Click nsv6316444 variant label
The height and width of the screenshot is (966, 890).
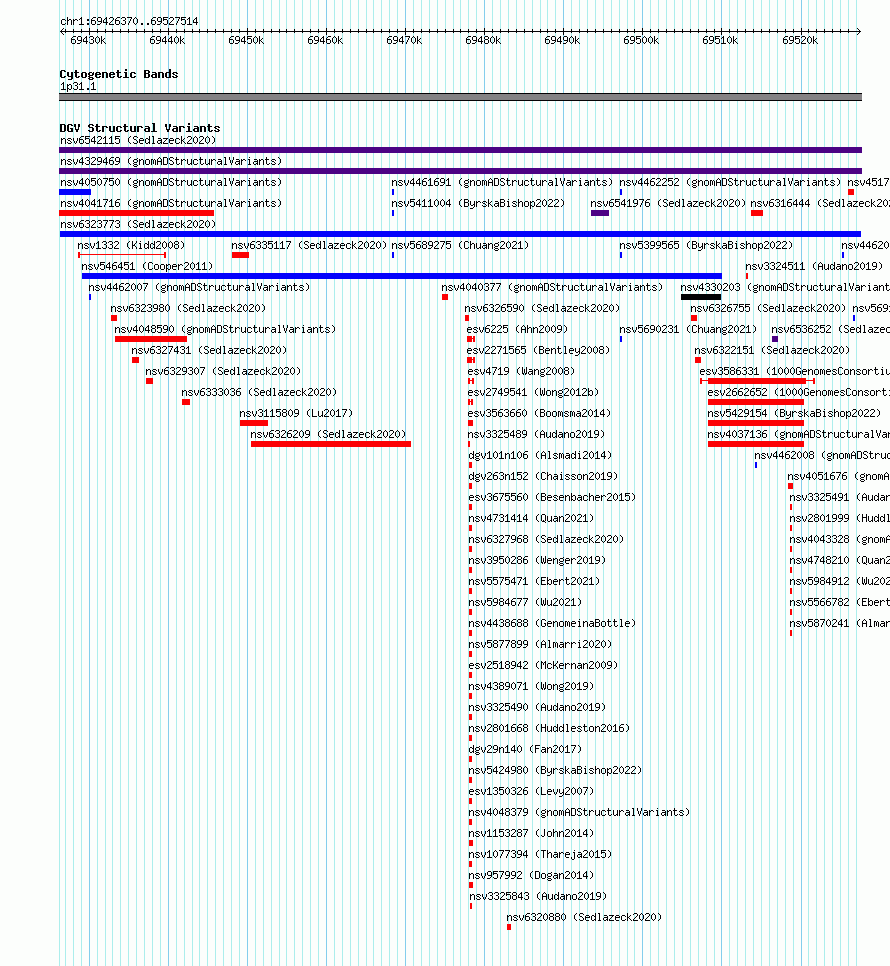click(x=820, y=203)
